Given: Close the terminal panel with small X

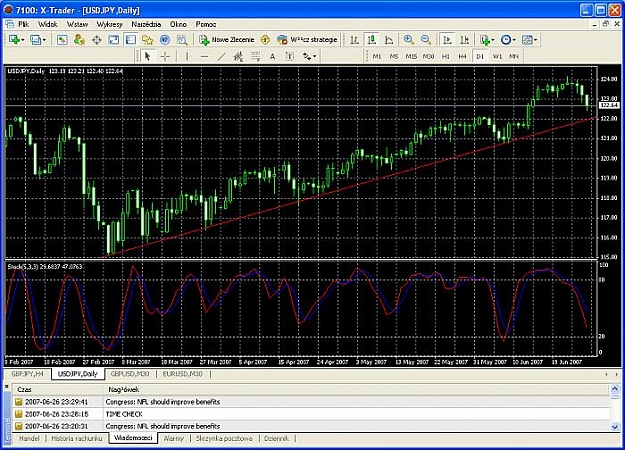Looking at the screenshot, I should [x=6, y=387].
